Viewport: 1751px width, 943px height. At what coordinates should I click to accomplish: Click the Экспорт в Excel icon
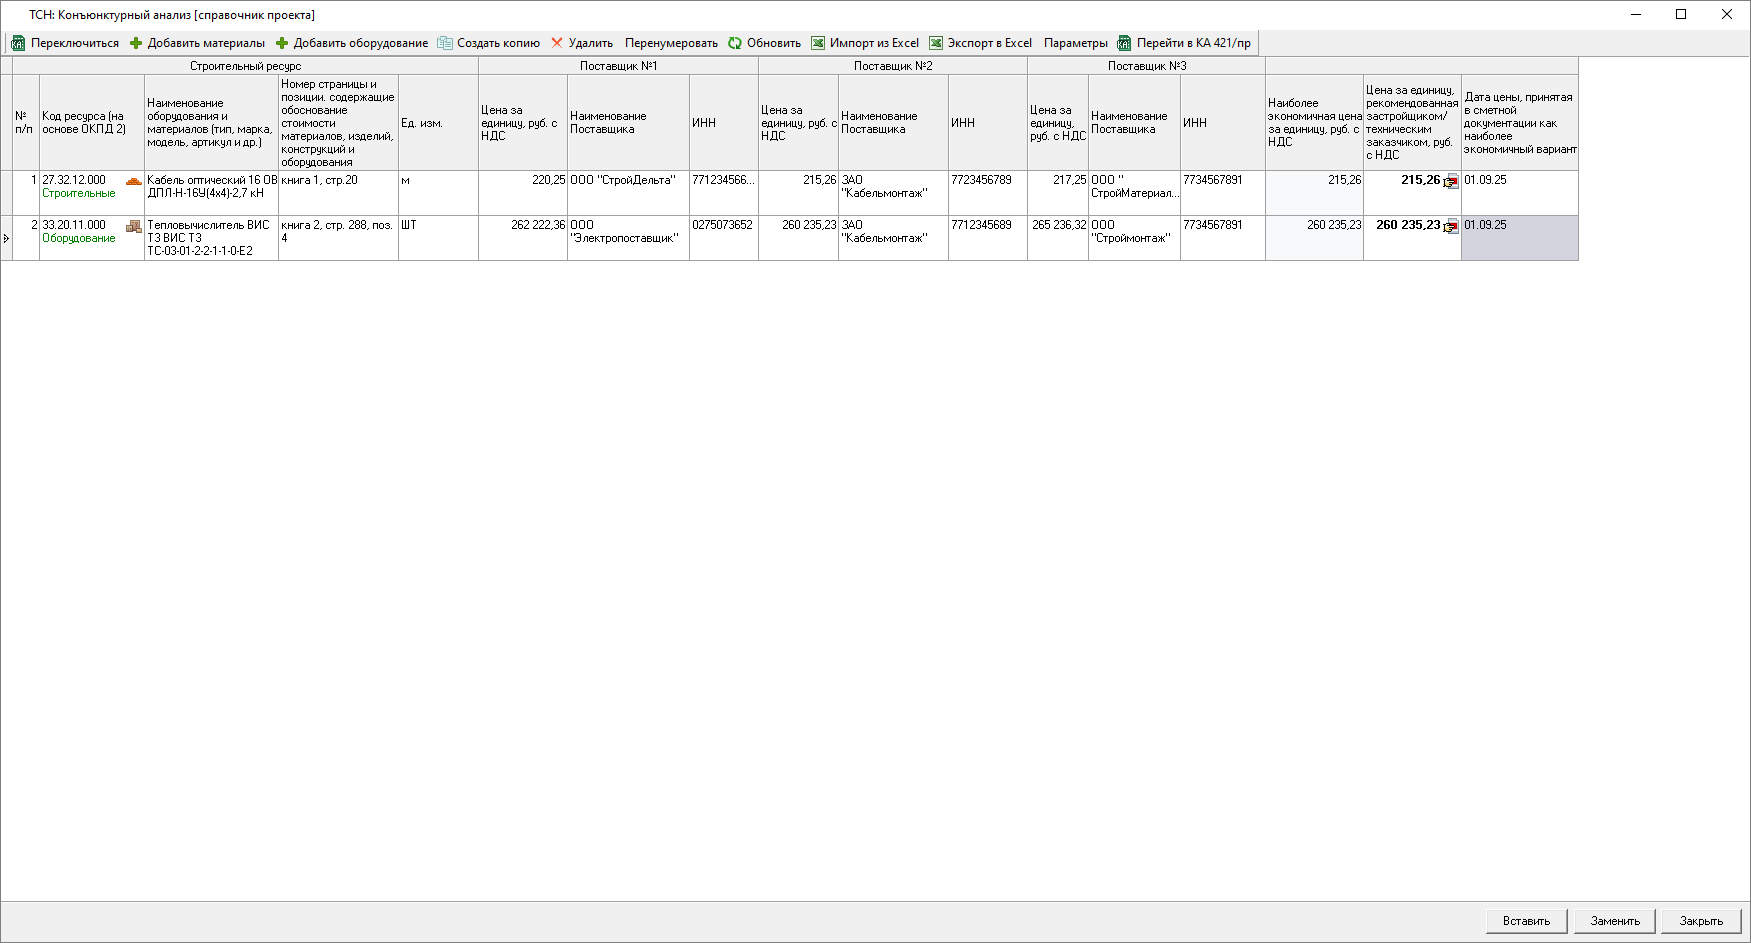click(936, 43)
